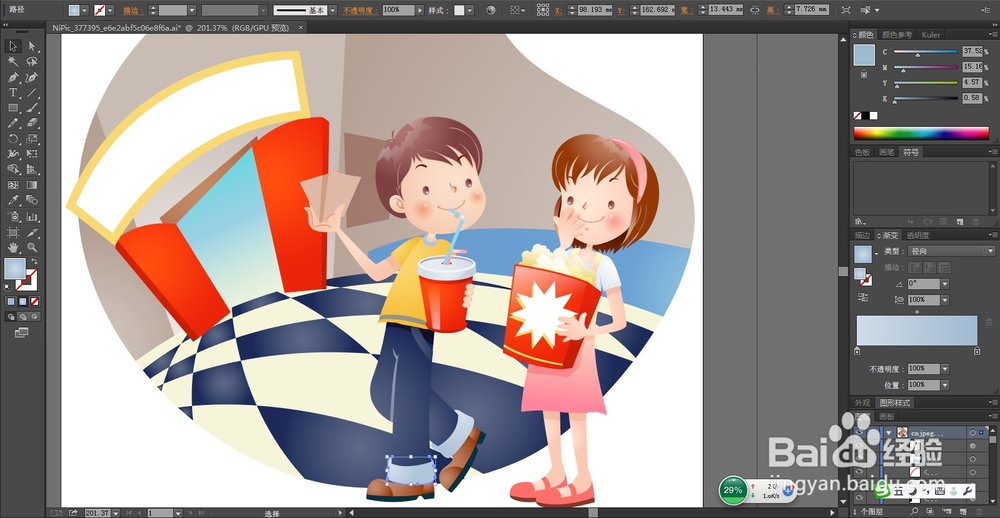Select the Pencil tool
1000x518 pixels.
tap(13, 123)
